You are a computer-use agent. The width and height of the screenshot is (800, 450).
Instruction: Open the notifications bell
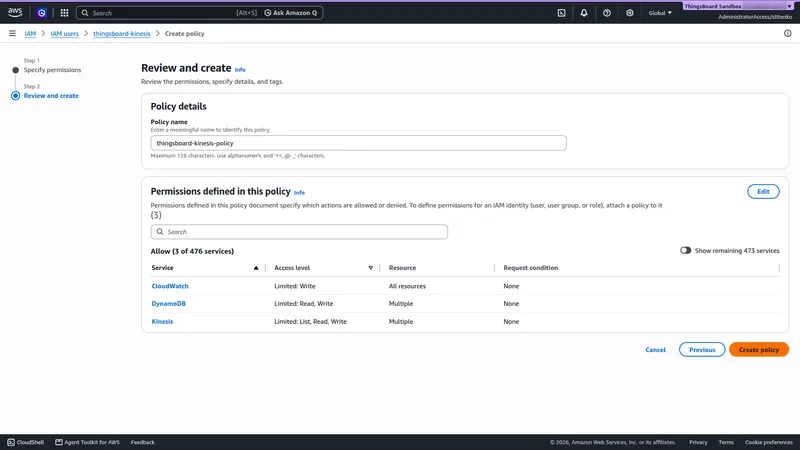pos(584,13)
